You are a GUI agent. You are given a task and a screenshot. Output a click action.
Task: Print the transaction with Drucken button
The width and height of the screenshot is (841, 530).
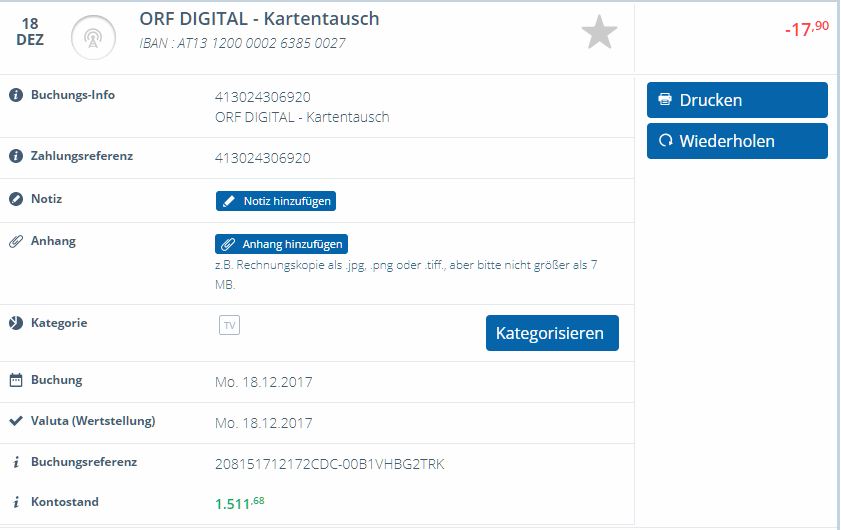(737, 100)
